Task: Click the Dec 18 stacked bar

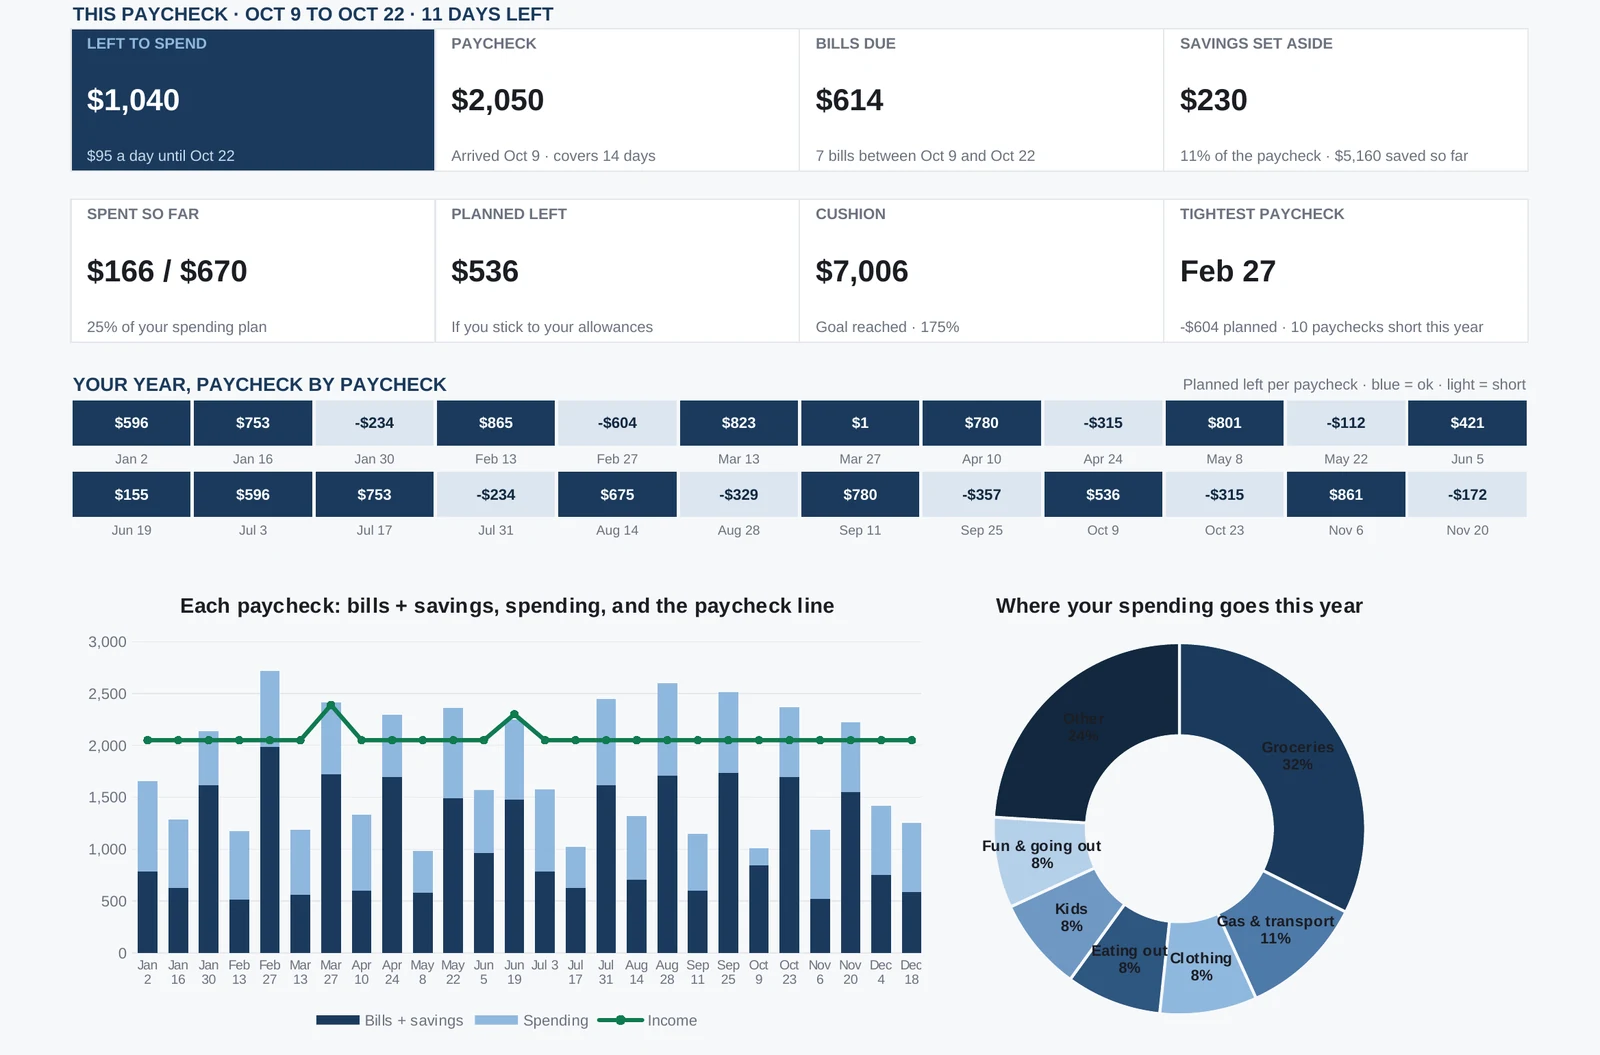Action: click(x=912, y=888)
